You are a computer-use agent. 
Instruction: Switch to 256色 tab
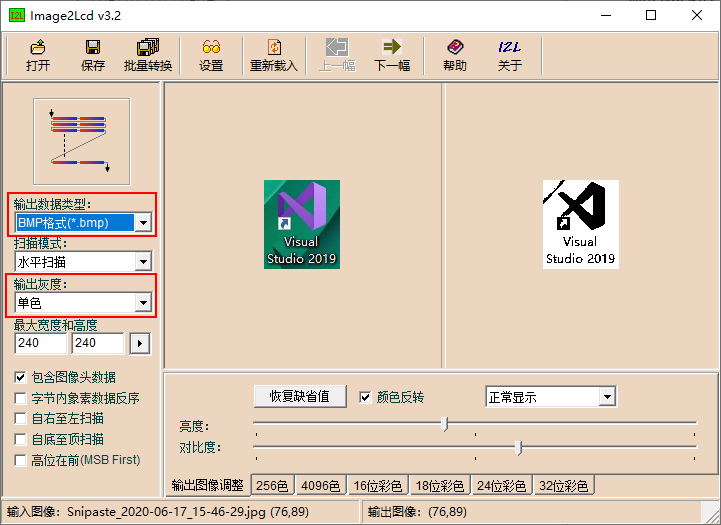tap(272, 485)
